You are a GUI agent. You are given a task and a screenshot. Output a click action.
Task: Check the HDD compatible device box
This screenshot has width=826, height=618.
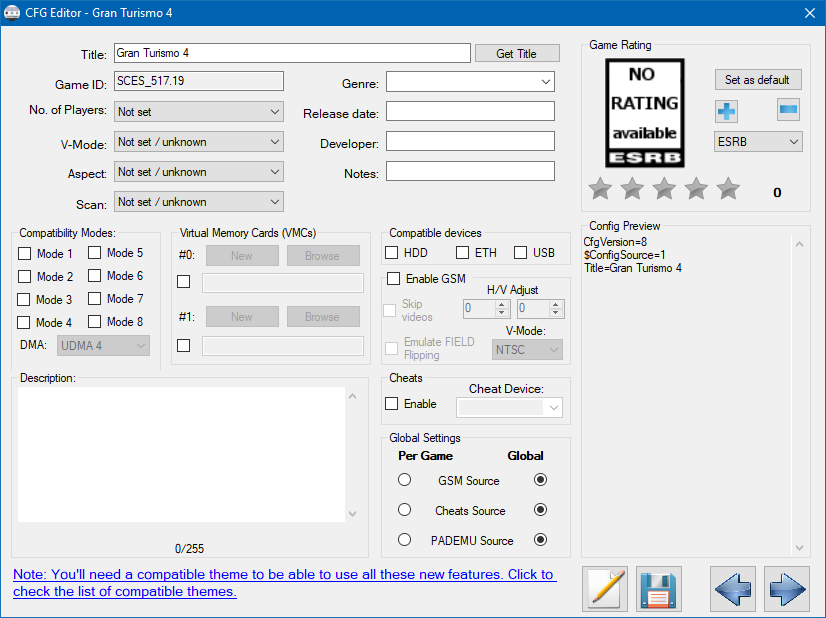(x=391, y=252)
